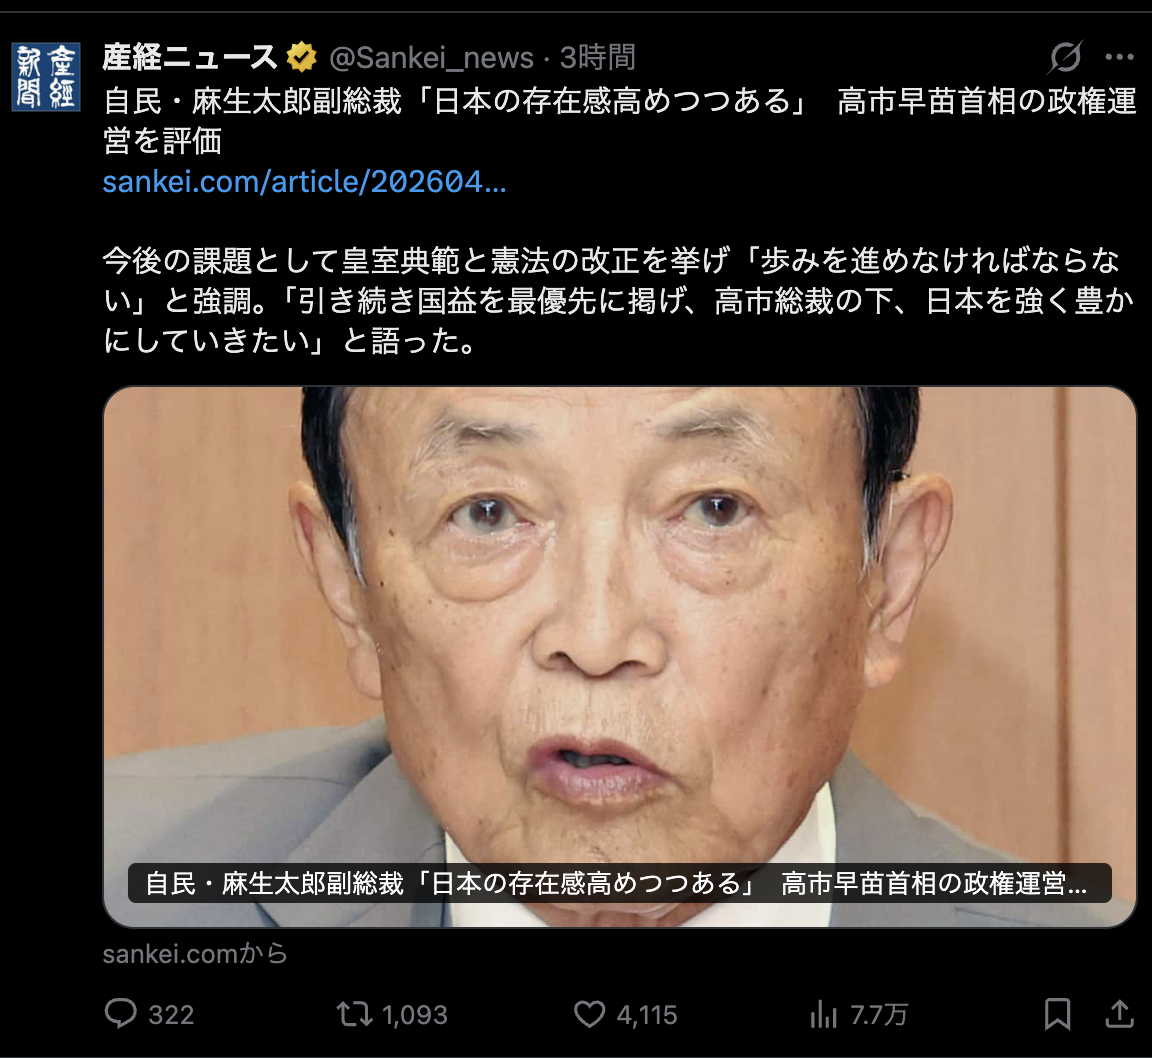Click the post body text paragraph
Viewport: 1152px width, 1058px height.
coord(619,301)
